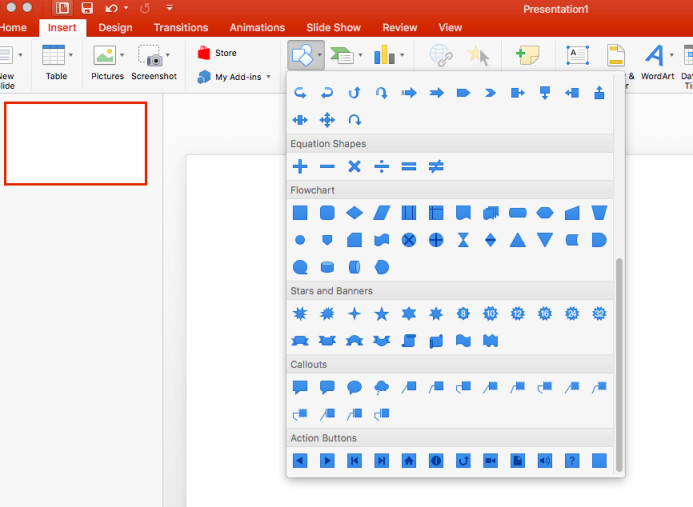Select the 32-Point Star shape
This screenshot has height=507, width=693.
(599, 314)
